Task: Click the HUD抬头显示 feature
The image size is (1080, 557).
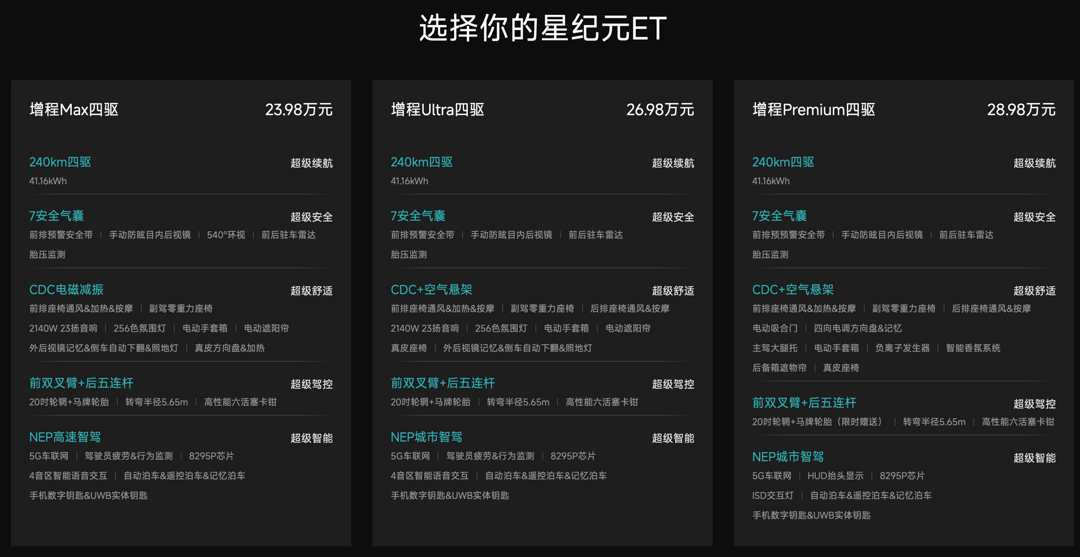Action: pos(835,476)
